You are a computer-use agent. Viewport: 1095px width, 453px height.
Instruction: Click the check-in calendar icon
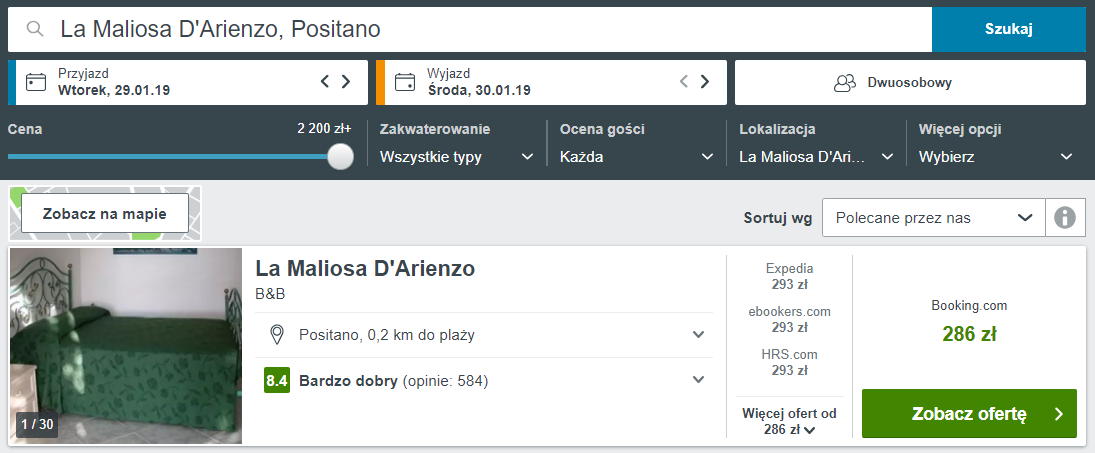coord(36,82)
